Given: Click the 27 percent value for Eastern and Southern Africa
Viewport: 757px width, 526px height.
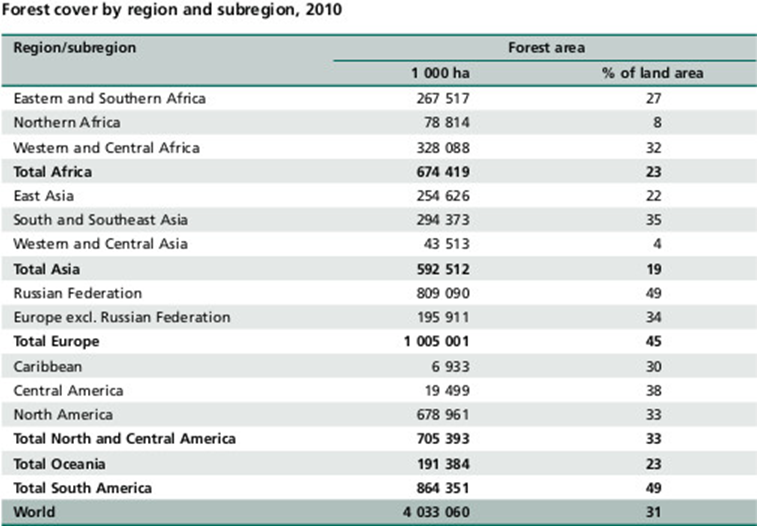Looking at the screenshot, I should coord(653,98).
